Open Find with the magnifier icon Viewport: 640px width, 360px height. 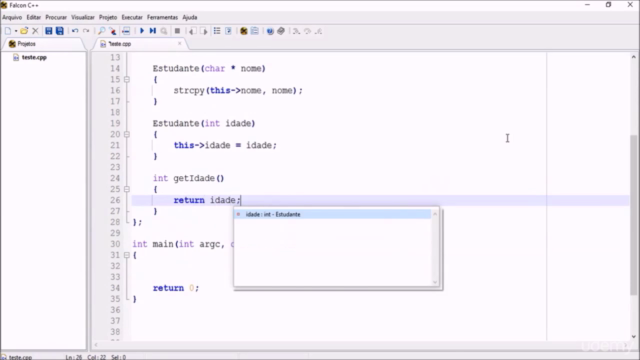(102, 31)
